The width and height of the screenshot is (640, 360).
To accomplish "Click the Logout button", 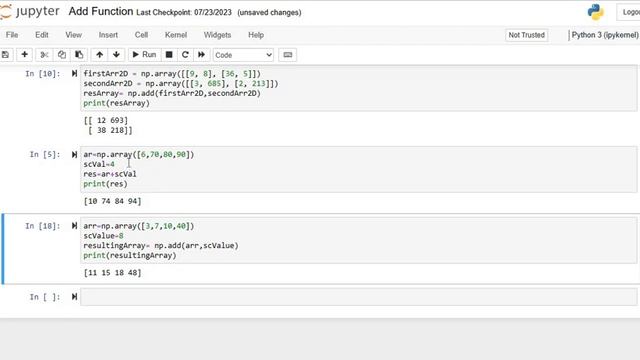I will coord(629,12).
